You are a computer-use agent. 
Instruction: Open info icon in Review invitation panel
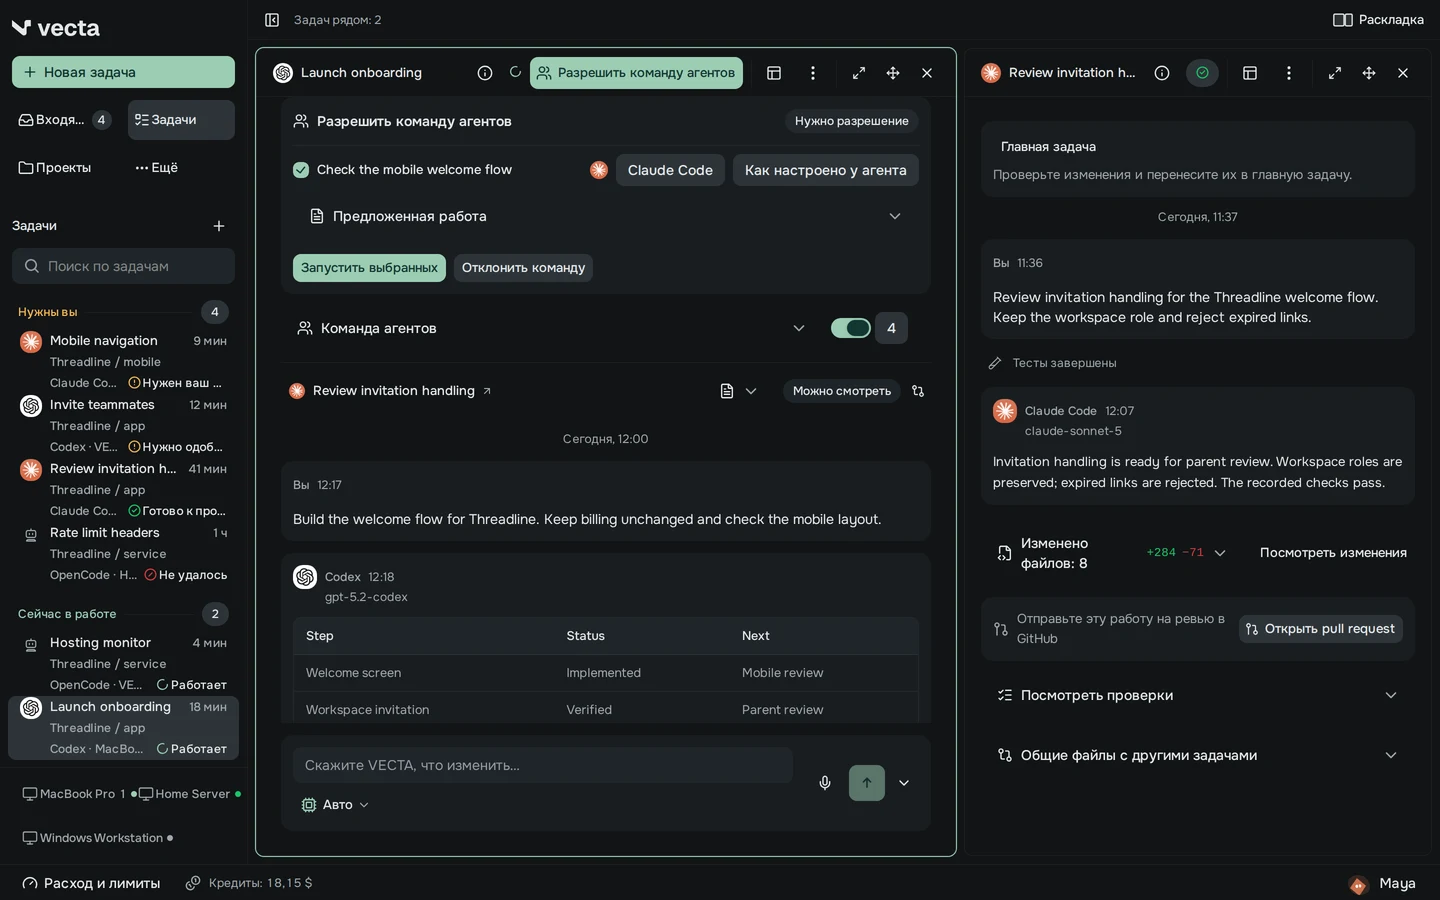click(1162, 73)
